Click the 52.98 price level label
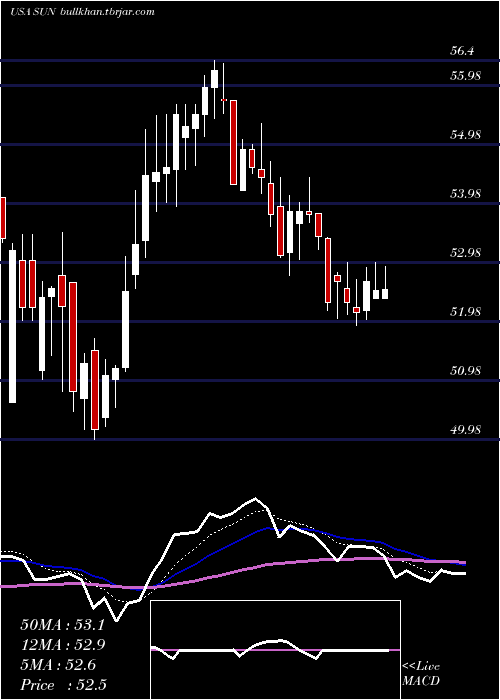The width and height of the screenshot is (500, 700). (465, 252)
